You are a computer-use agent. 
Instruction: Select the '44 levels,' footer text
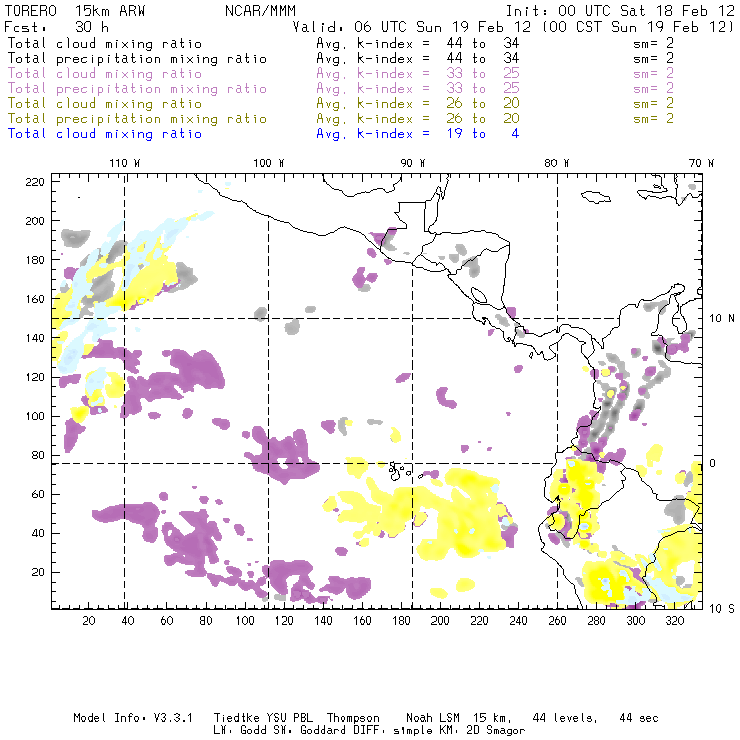(565, 718)
